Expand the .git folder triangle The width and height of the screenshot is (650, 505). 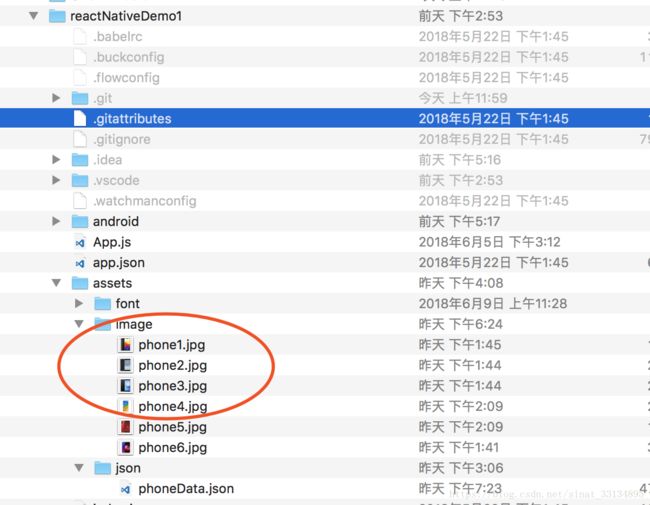tap(56, 98)
